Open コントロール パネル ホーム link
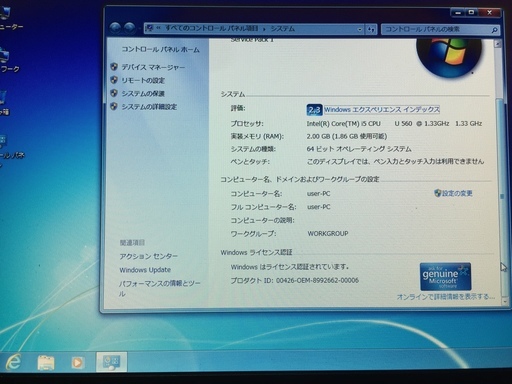Screen dimensions: 512x384 160,49
